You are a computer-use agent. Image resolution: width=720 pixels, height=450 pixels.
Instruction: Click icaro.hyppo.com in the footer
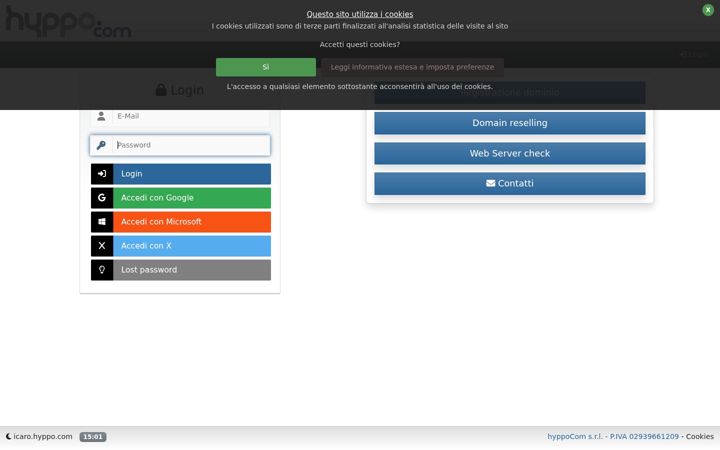(43, 437)
